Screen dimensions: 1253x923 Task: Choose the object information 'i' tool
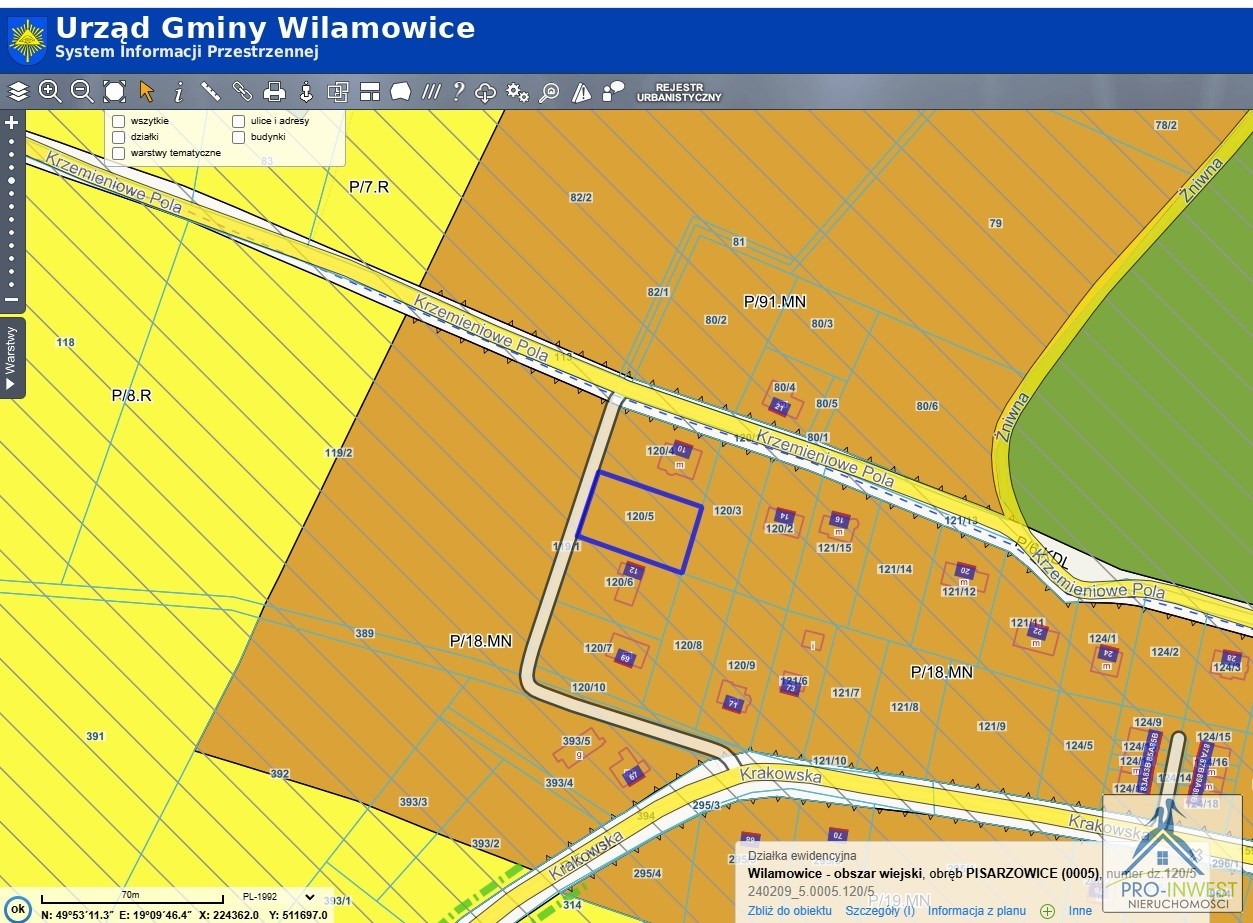179,92
